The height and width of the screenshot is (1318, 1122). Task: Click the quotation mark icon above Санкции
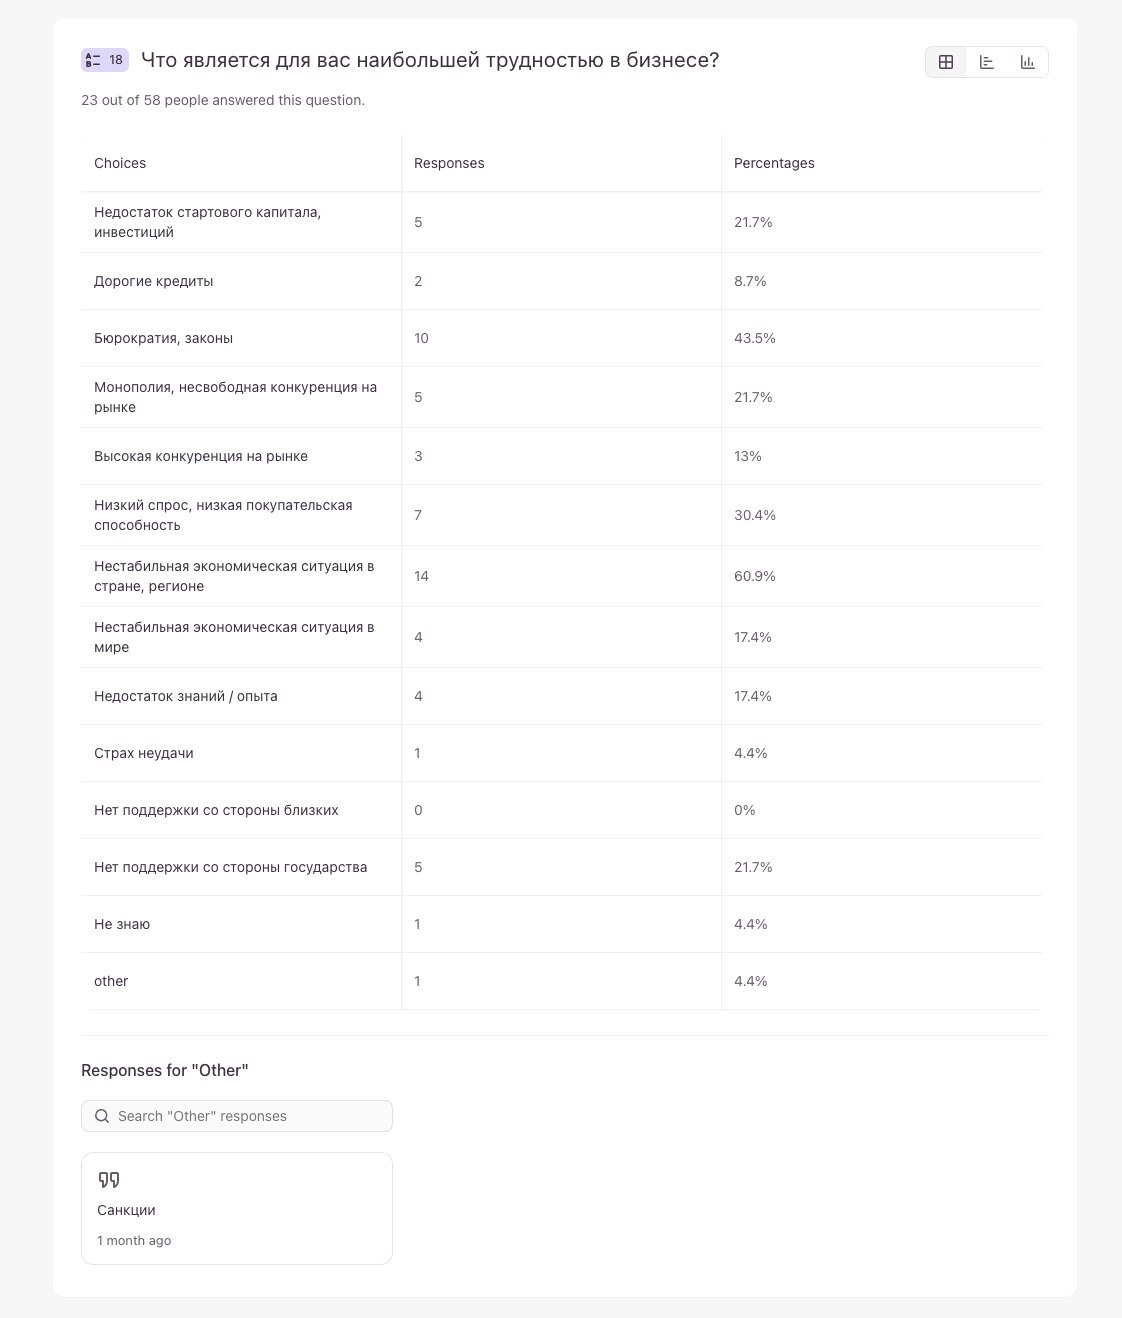109,1180
